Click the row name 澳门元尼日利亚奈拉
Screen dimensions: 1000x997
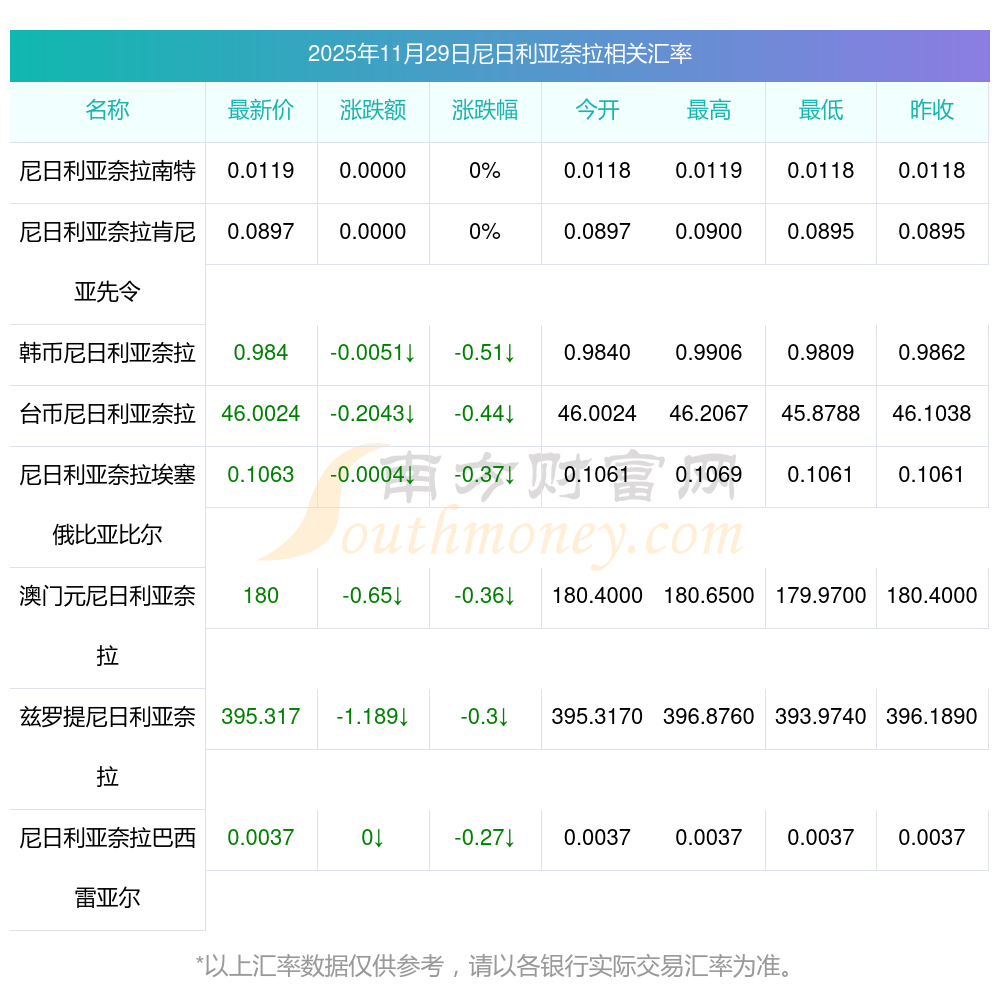tap(107, 626)
